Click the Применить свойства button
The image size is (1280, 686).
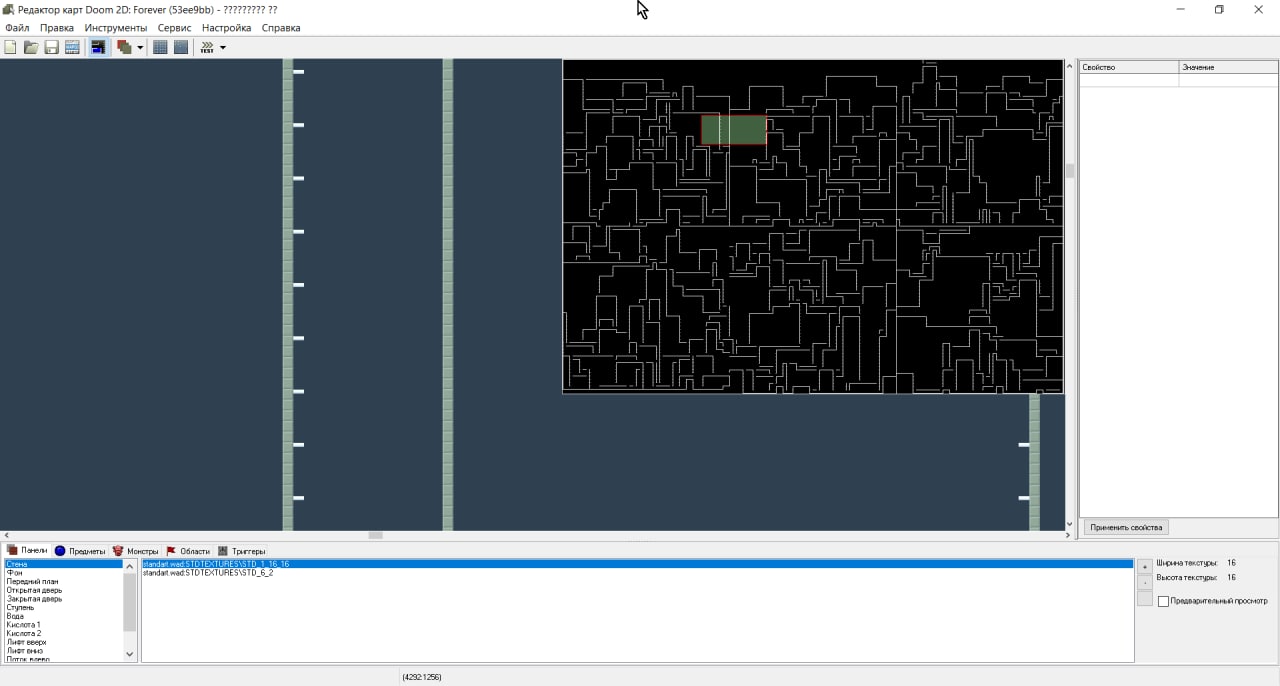1126,527
